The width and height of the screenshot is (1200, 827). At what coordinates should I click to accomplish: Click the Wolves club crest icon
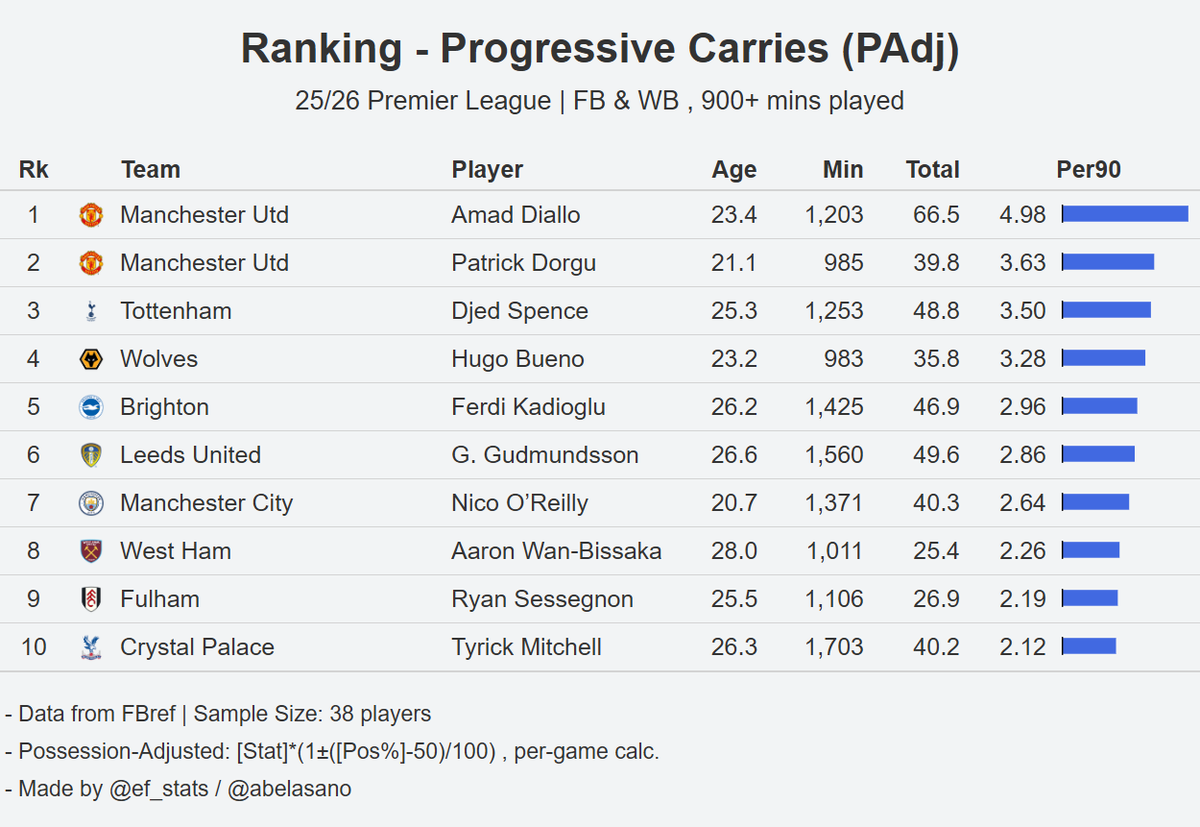(x=91, y=359)
